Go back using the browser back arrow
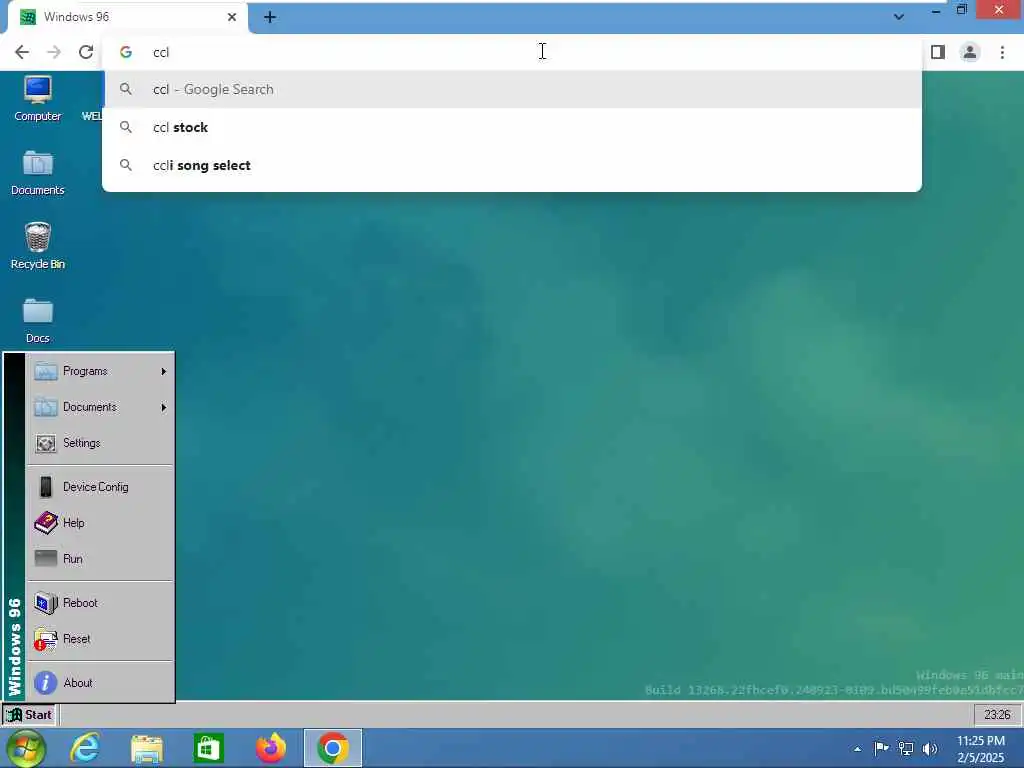The image size is (1024, 768). [x=22, y=52]
